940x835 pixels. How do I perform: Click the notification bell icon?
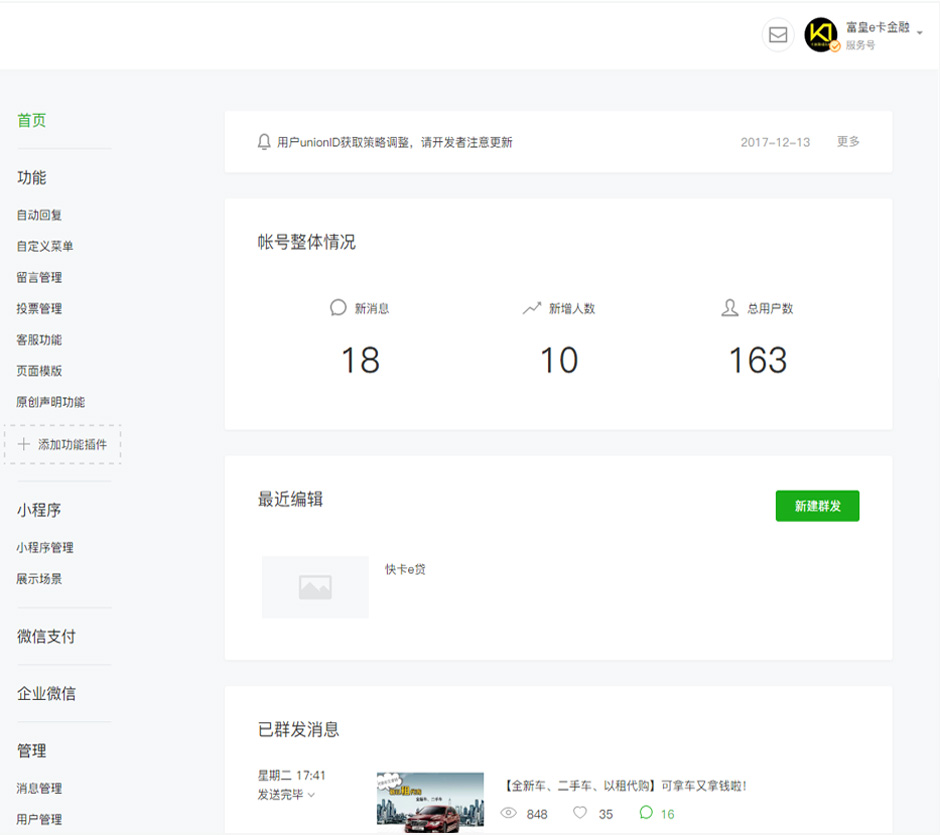point(264,142)
